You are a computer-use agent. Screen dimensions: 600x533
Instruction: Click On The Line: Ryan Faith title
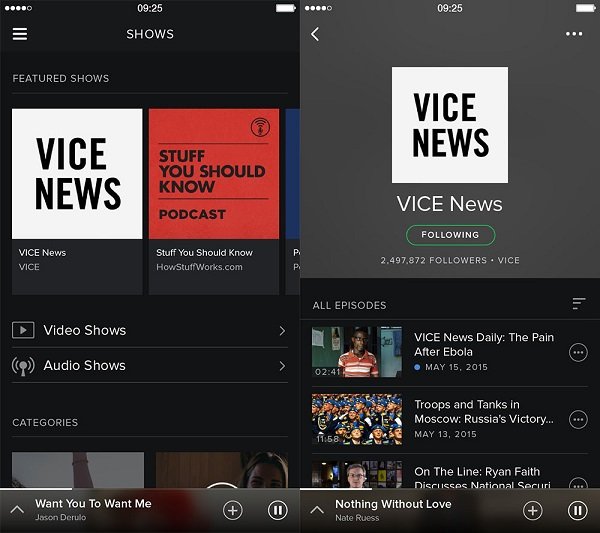pos(483,478)
